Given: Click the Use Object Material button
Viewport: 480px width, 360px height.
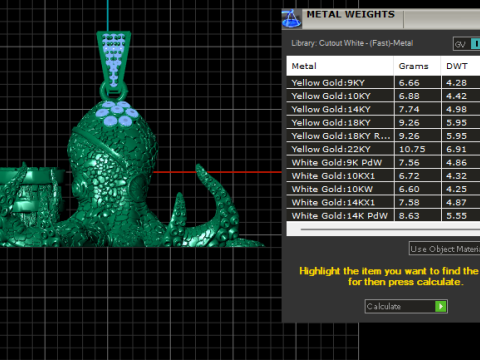Looking at the screenshot, I should [445, 249].
